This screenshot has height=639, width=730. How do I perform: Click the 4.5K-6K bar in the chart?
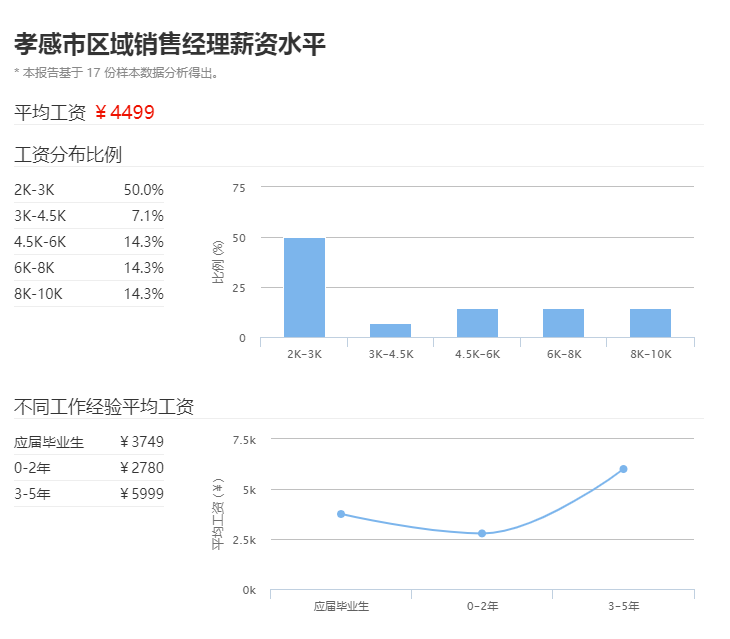(x=477, y=323)
